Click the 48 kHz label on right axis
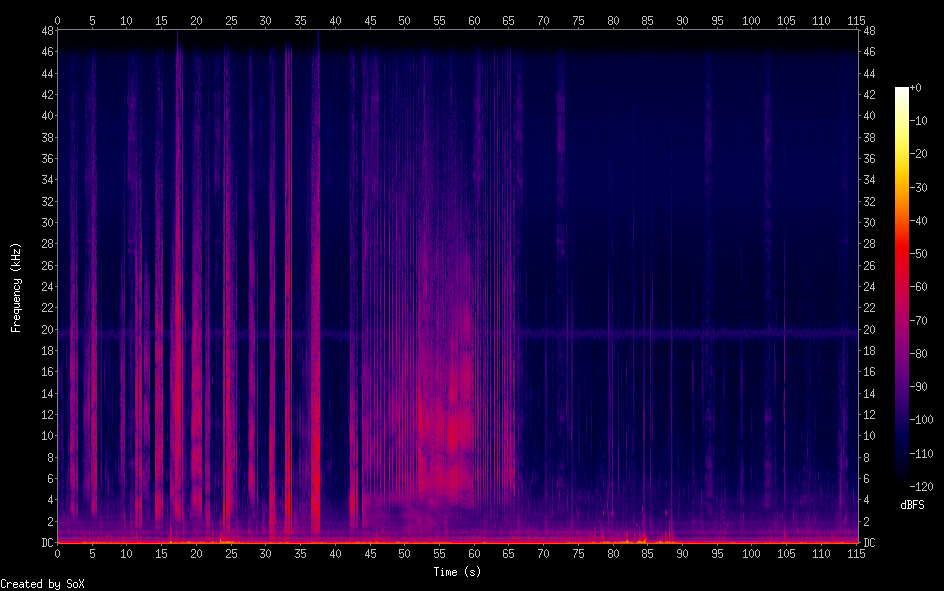Image resolution: width=944 pixels, height=591 pixels. (x=868, y=31)
